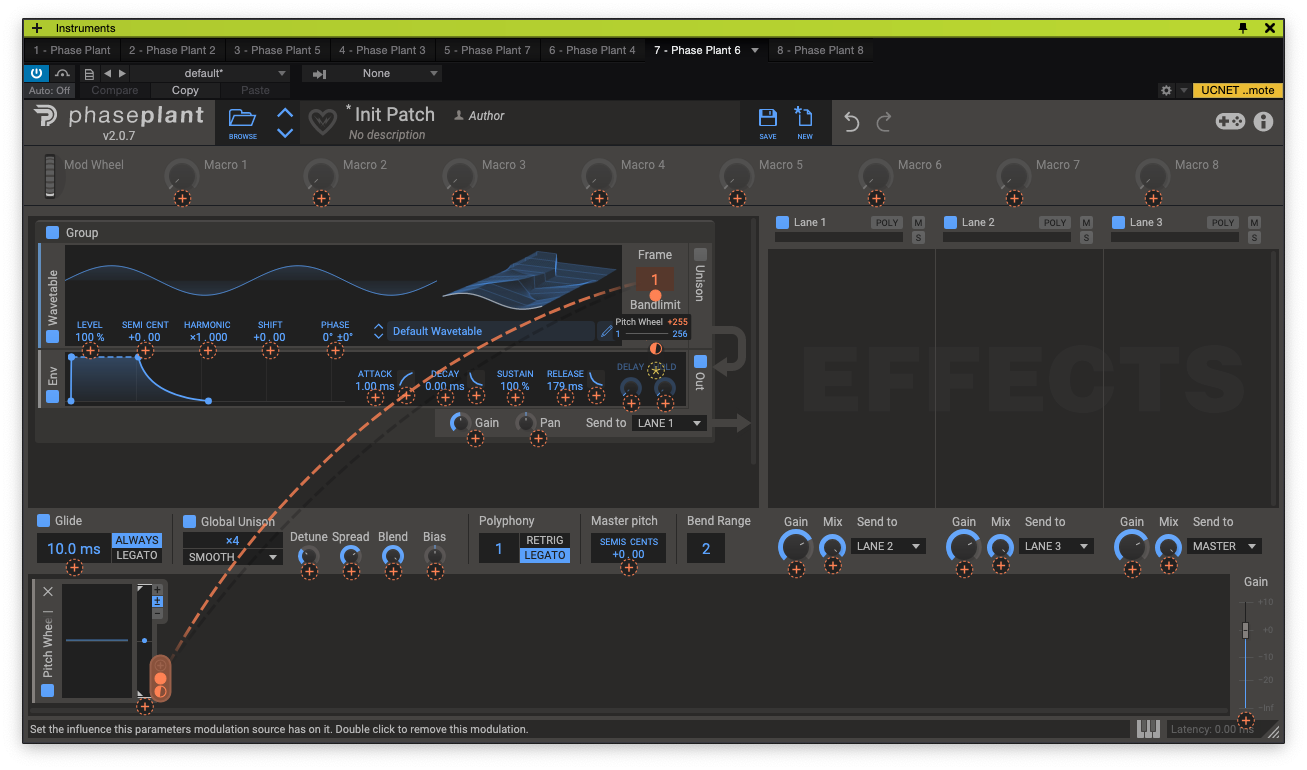The height and width of the screenshot is (770, 1307).
Task: Click the keyboard icon in status bar
Action: pos(1148,729)
